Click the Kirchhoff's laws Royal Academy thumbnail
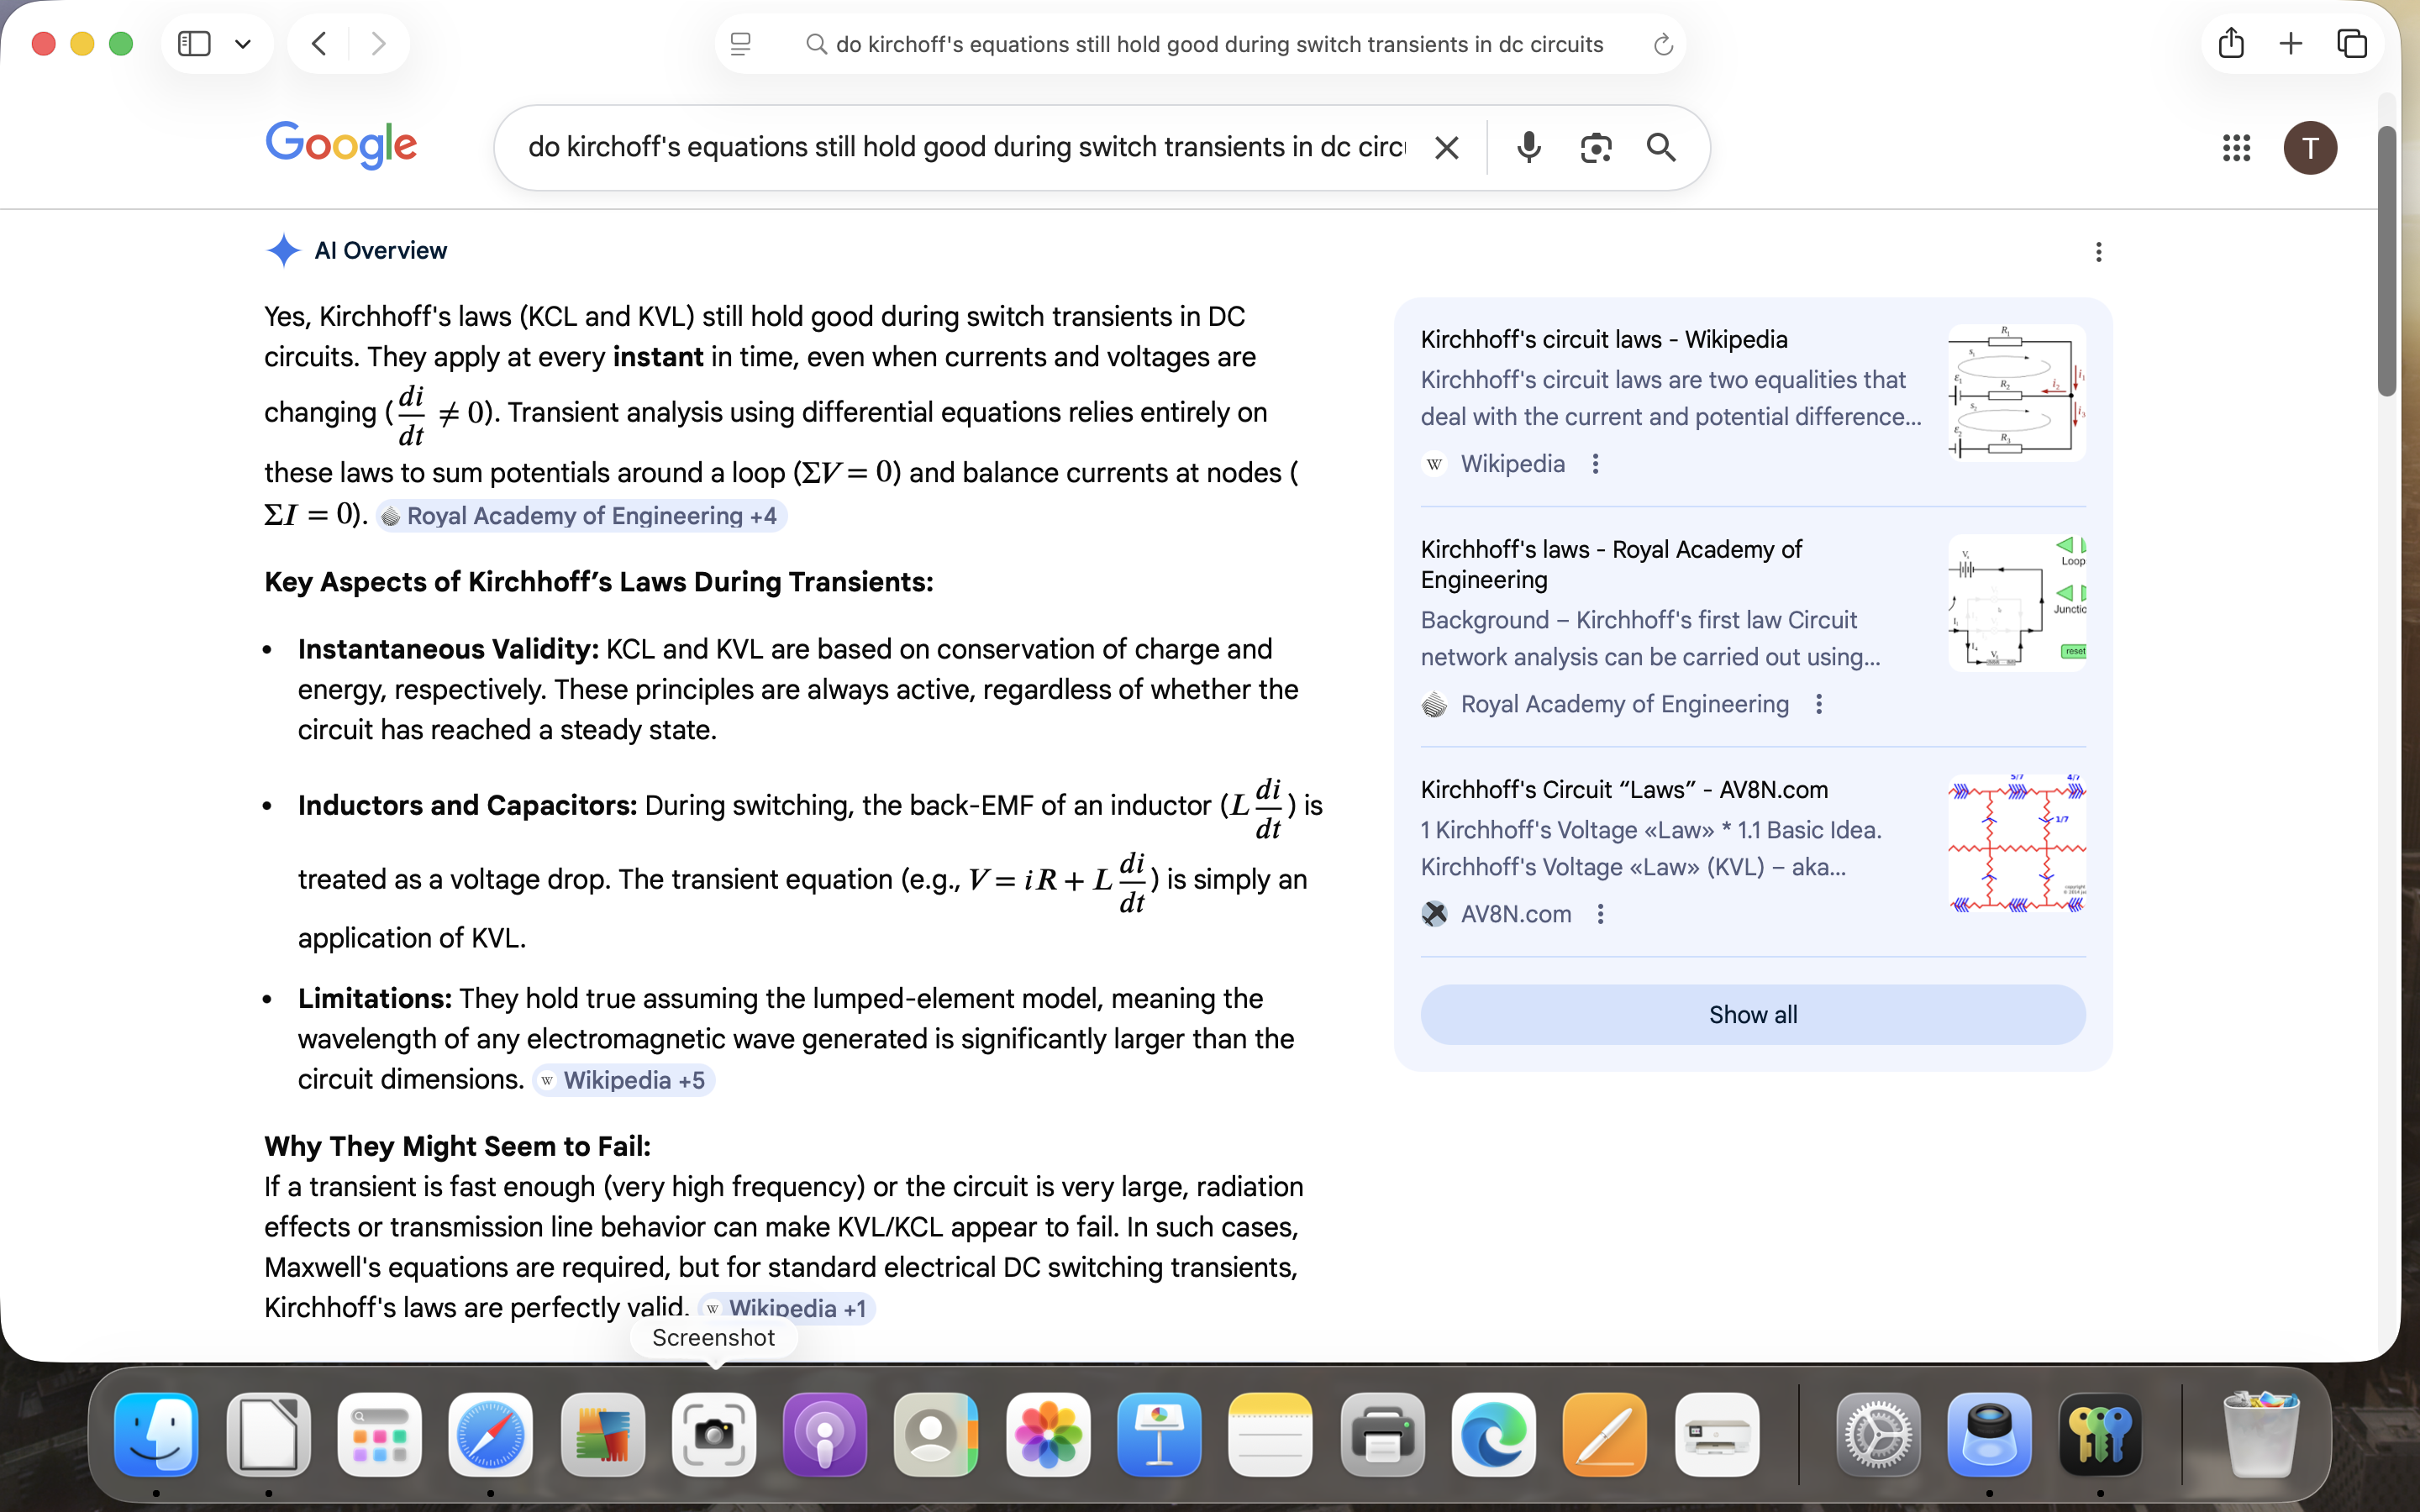2420x1512 pixels. [x=2016, y=603]
